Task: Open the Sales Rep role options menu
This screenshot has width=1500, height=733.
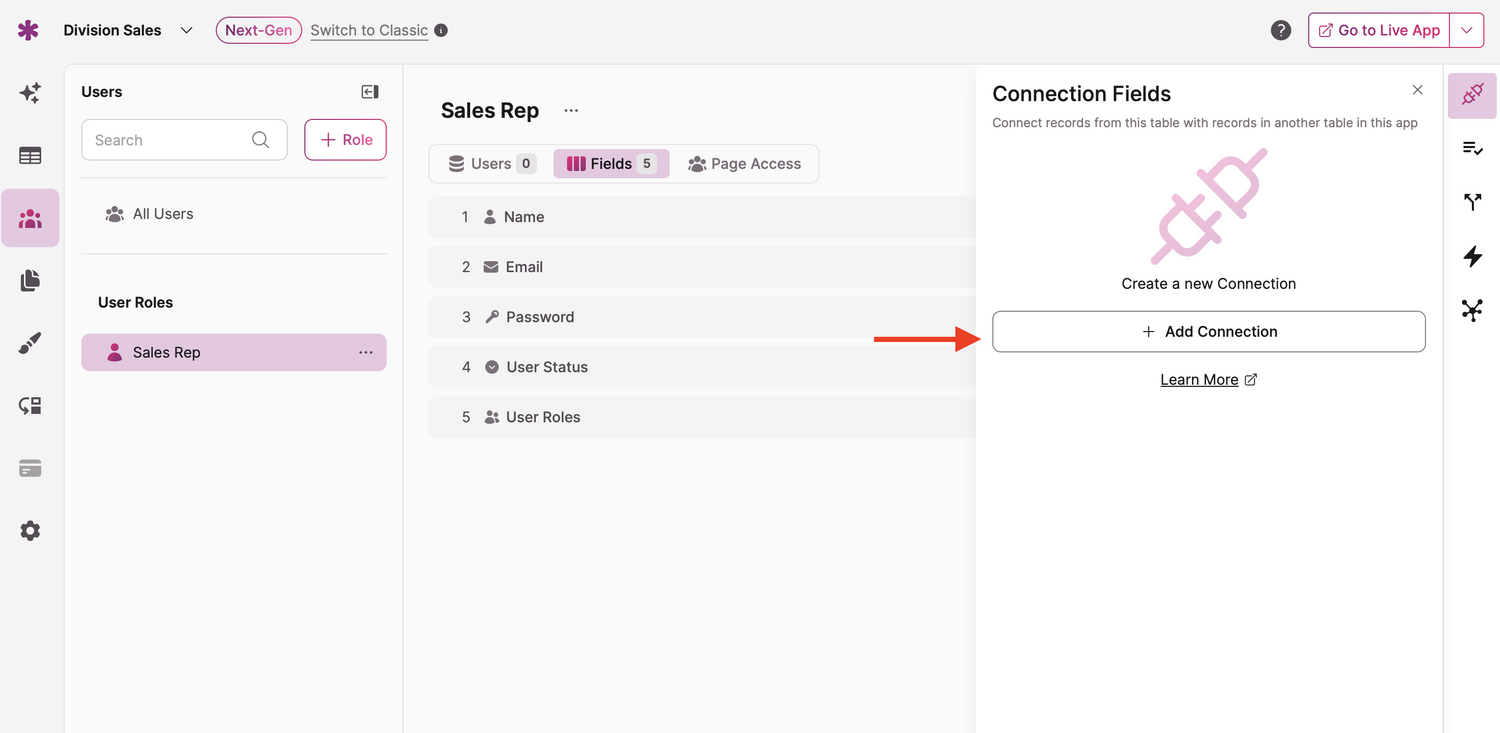Action: (x=366, y=352)
